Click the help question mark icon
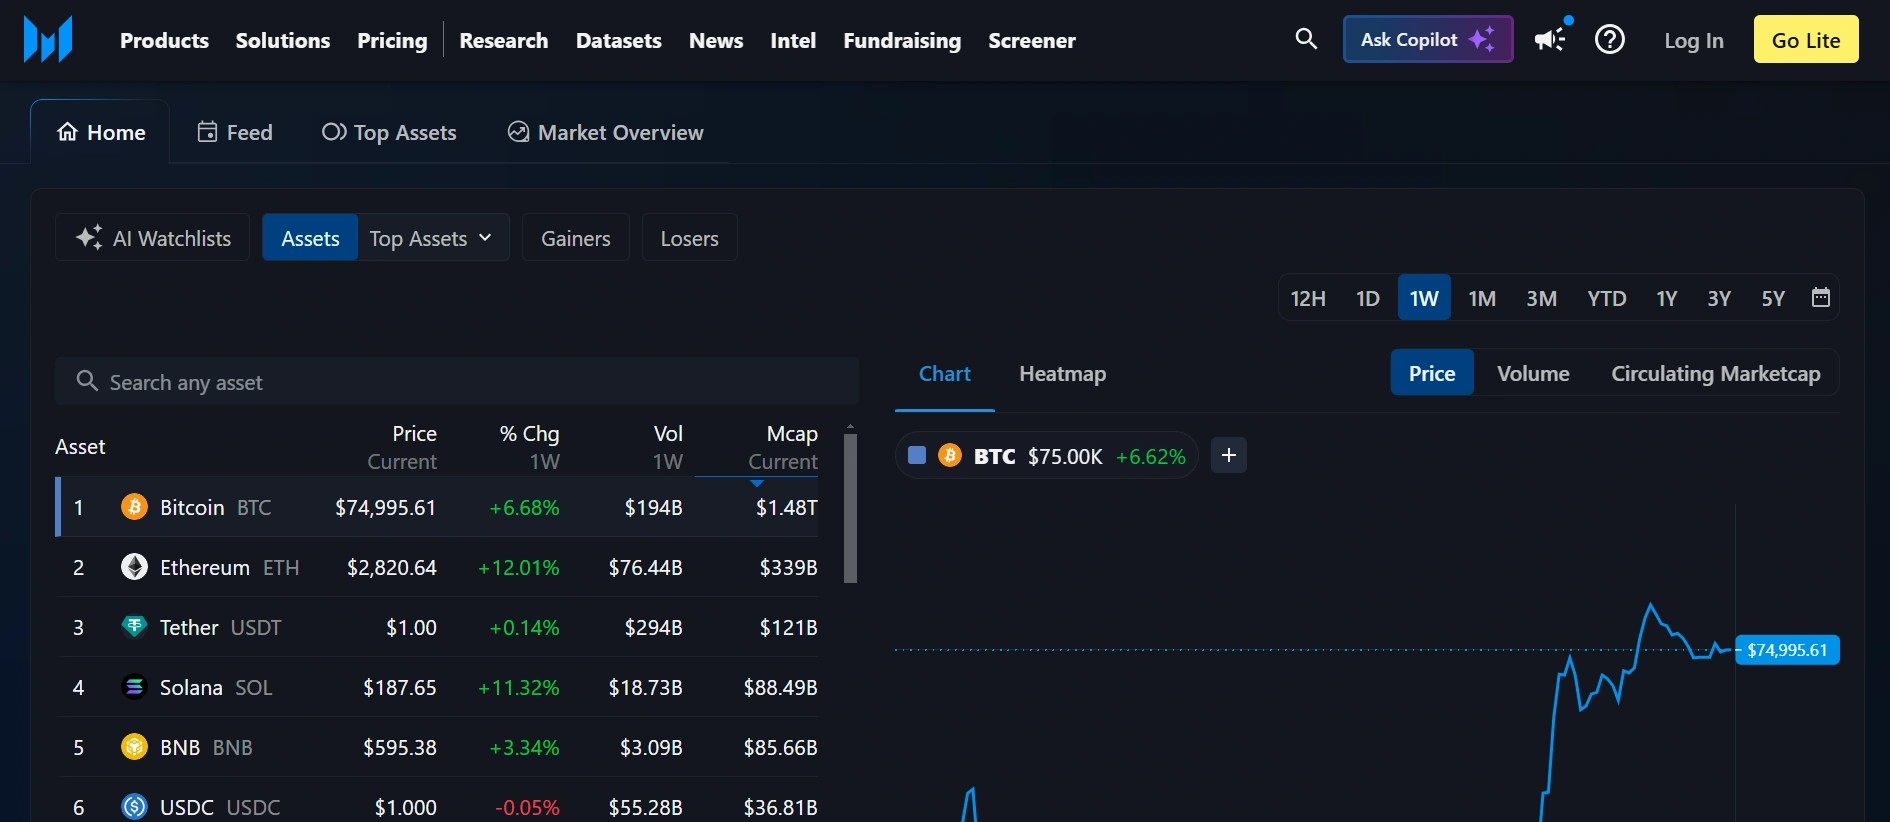This screenshot has height=822, width=1890. (1610, 40)
